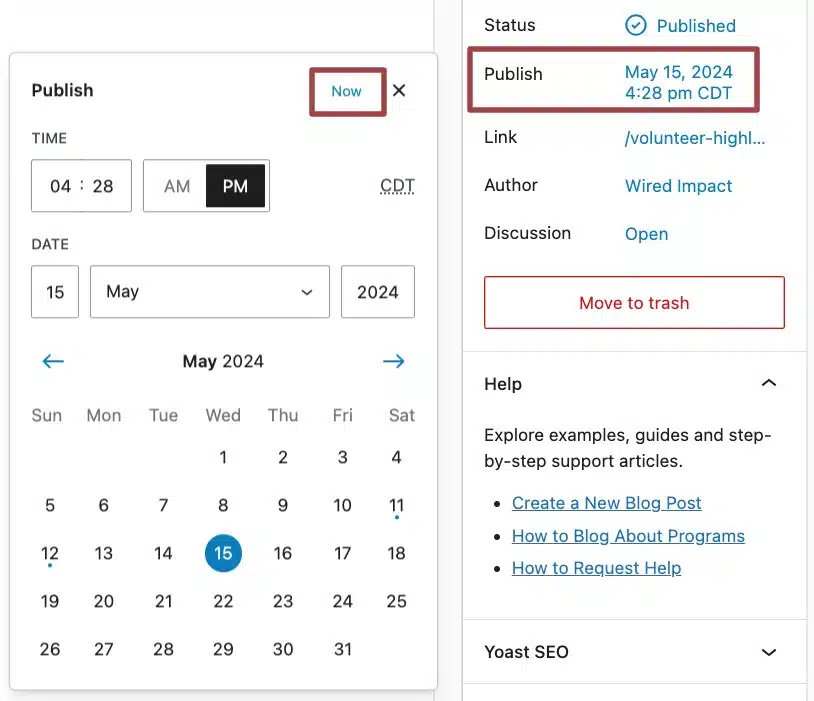Select the PM toggle

point(235,186)
